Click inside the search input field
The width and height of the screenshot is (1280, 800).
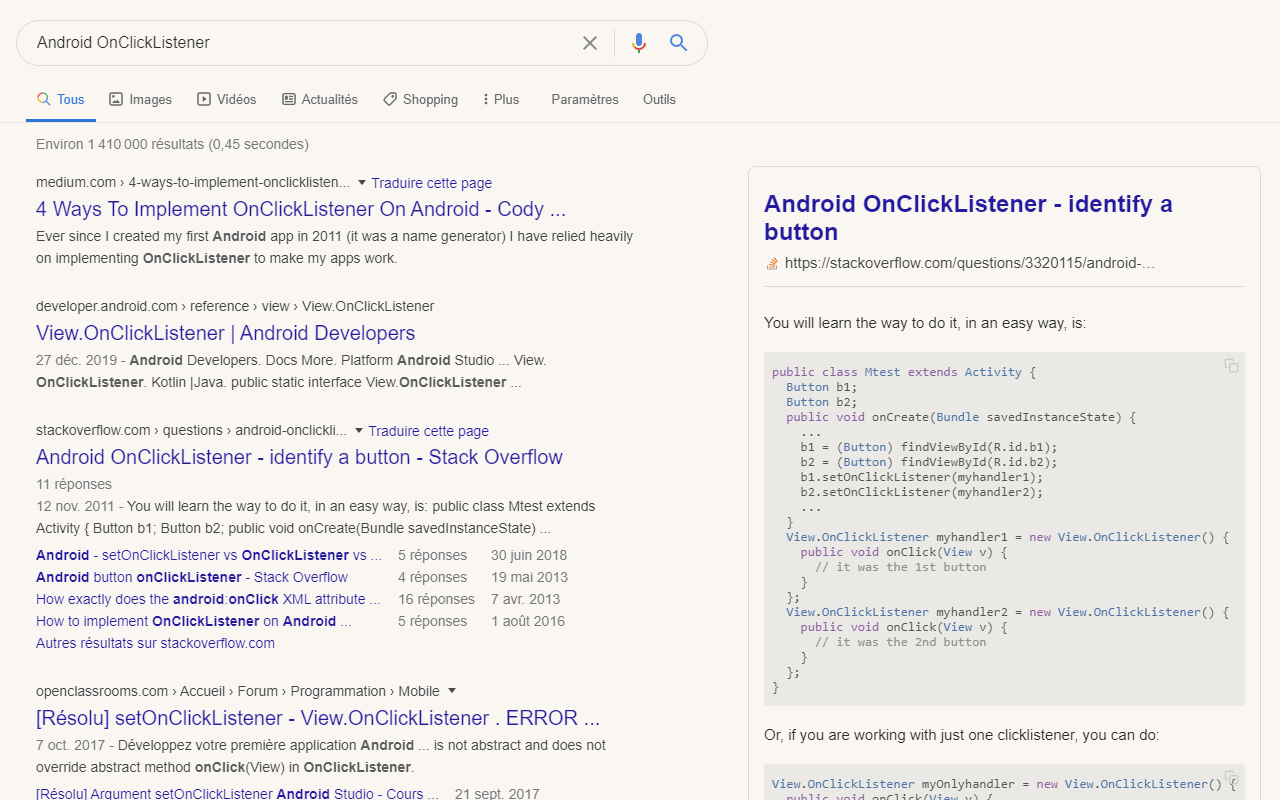tap(300, 43)
